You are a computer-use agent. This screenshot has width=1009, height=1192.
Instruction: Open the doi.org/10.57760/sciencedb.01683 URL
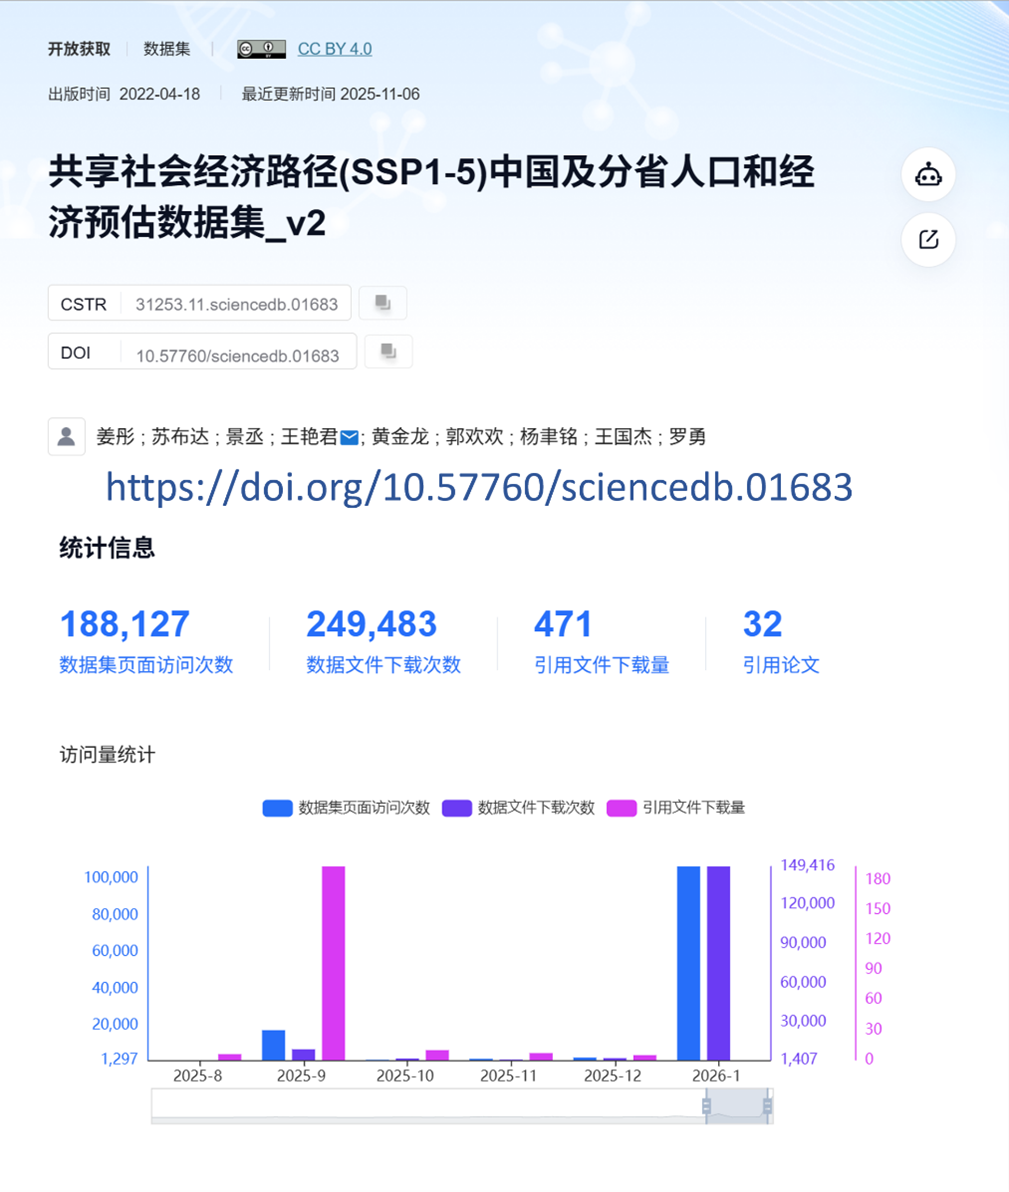(x=478, y=487)
